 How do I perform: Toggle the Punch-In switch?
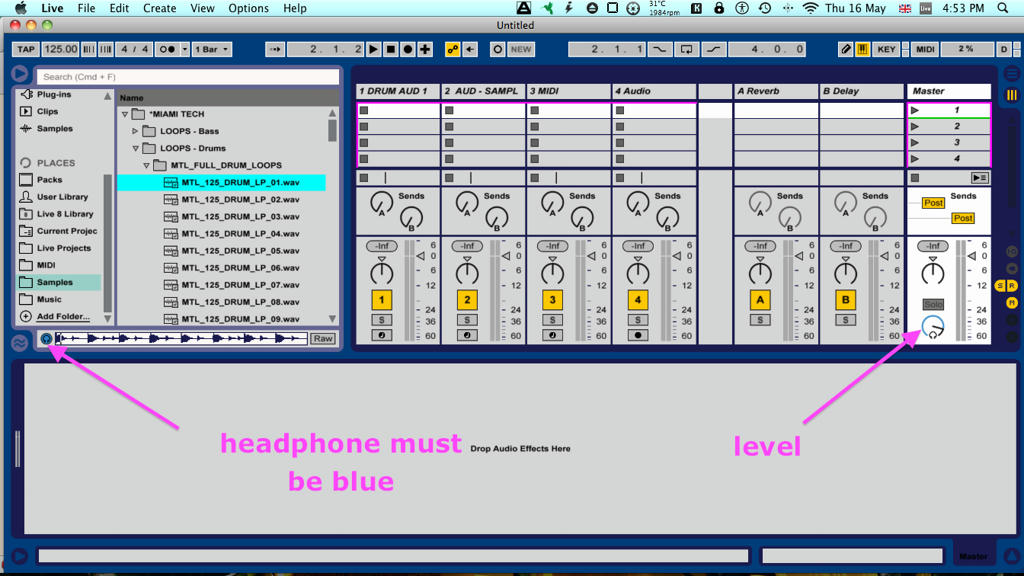tap(660, 49)
